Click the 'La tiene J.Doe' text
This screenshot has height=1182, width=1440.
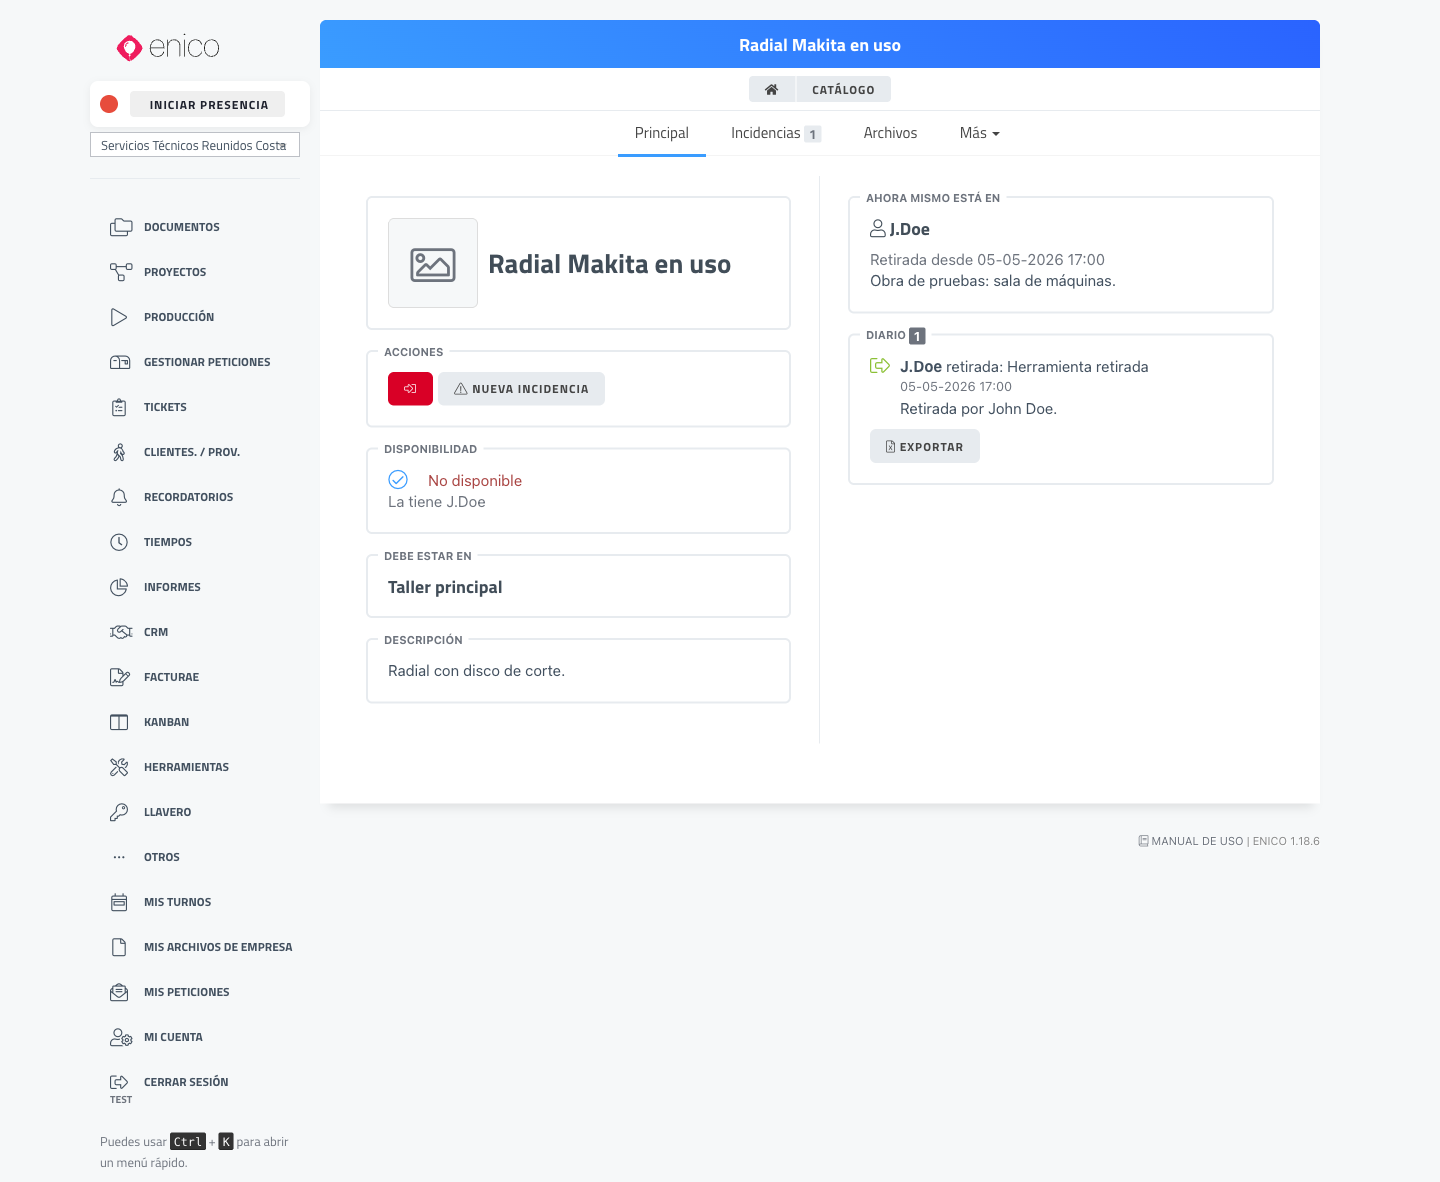(x=437, y=502)
